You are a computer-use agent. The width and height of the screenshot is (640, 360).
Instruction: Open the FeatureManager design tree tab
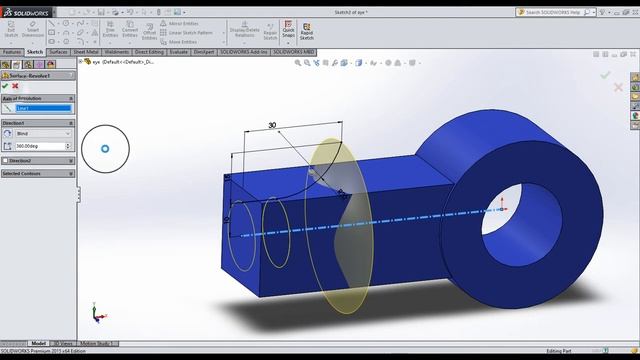[6, 64]
